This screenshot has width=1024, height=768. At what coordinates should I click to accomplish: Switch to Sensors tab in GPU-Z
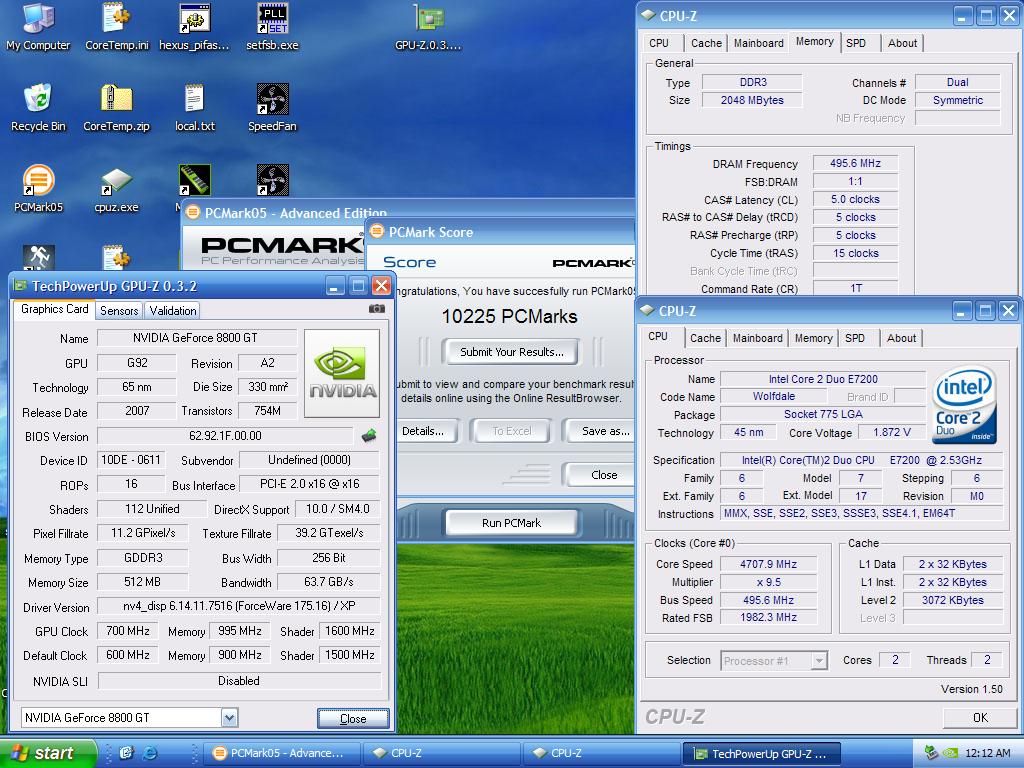click(119, 311)
